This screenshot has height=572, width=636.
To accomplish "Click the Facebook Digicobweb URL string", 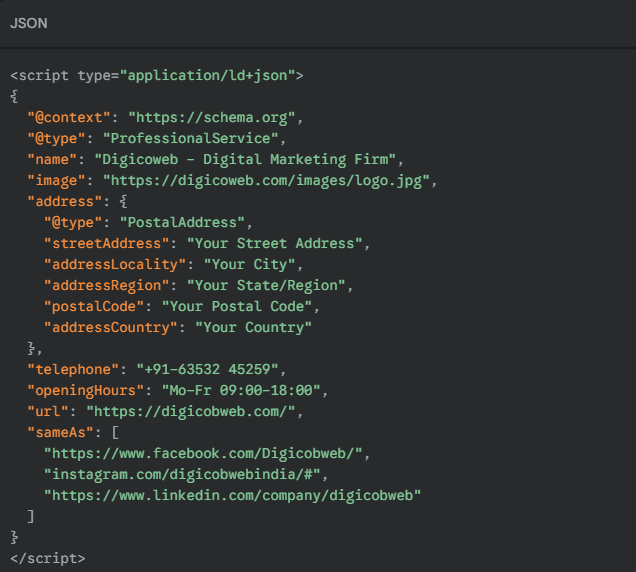I will pyautogui.click(x=203, y=454).
